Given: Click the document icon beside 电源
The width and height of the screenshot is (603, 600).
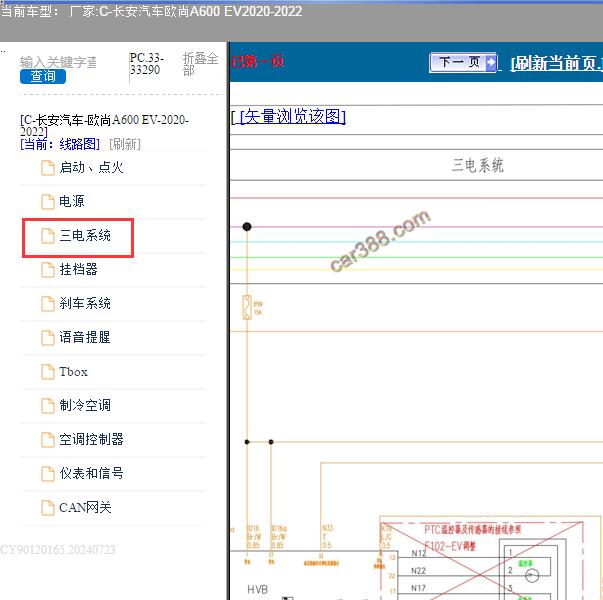Looking at the screenshot, I should (x=48, y=202).
